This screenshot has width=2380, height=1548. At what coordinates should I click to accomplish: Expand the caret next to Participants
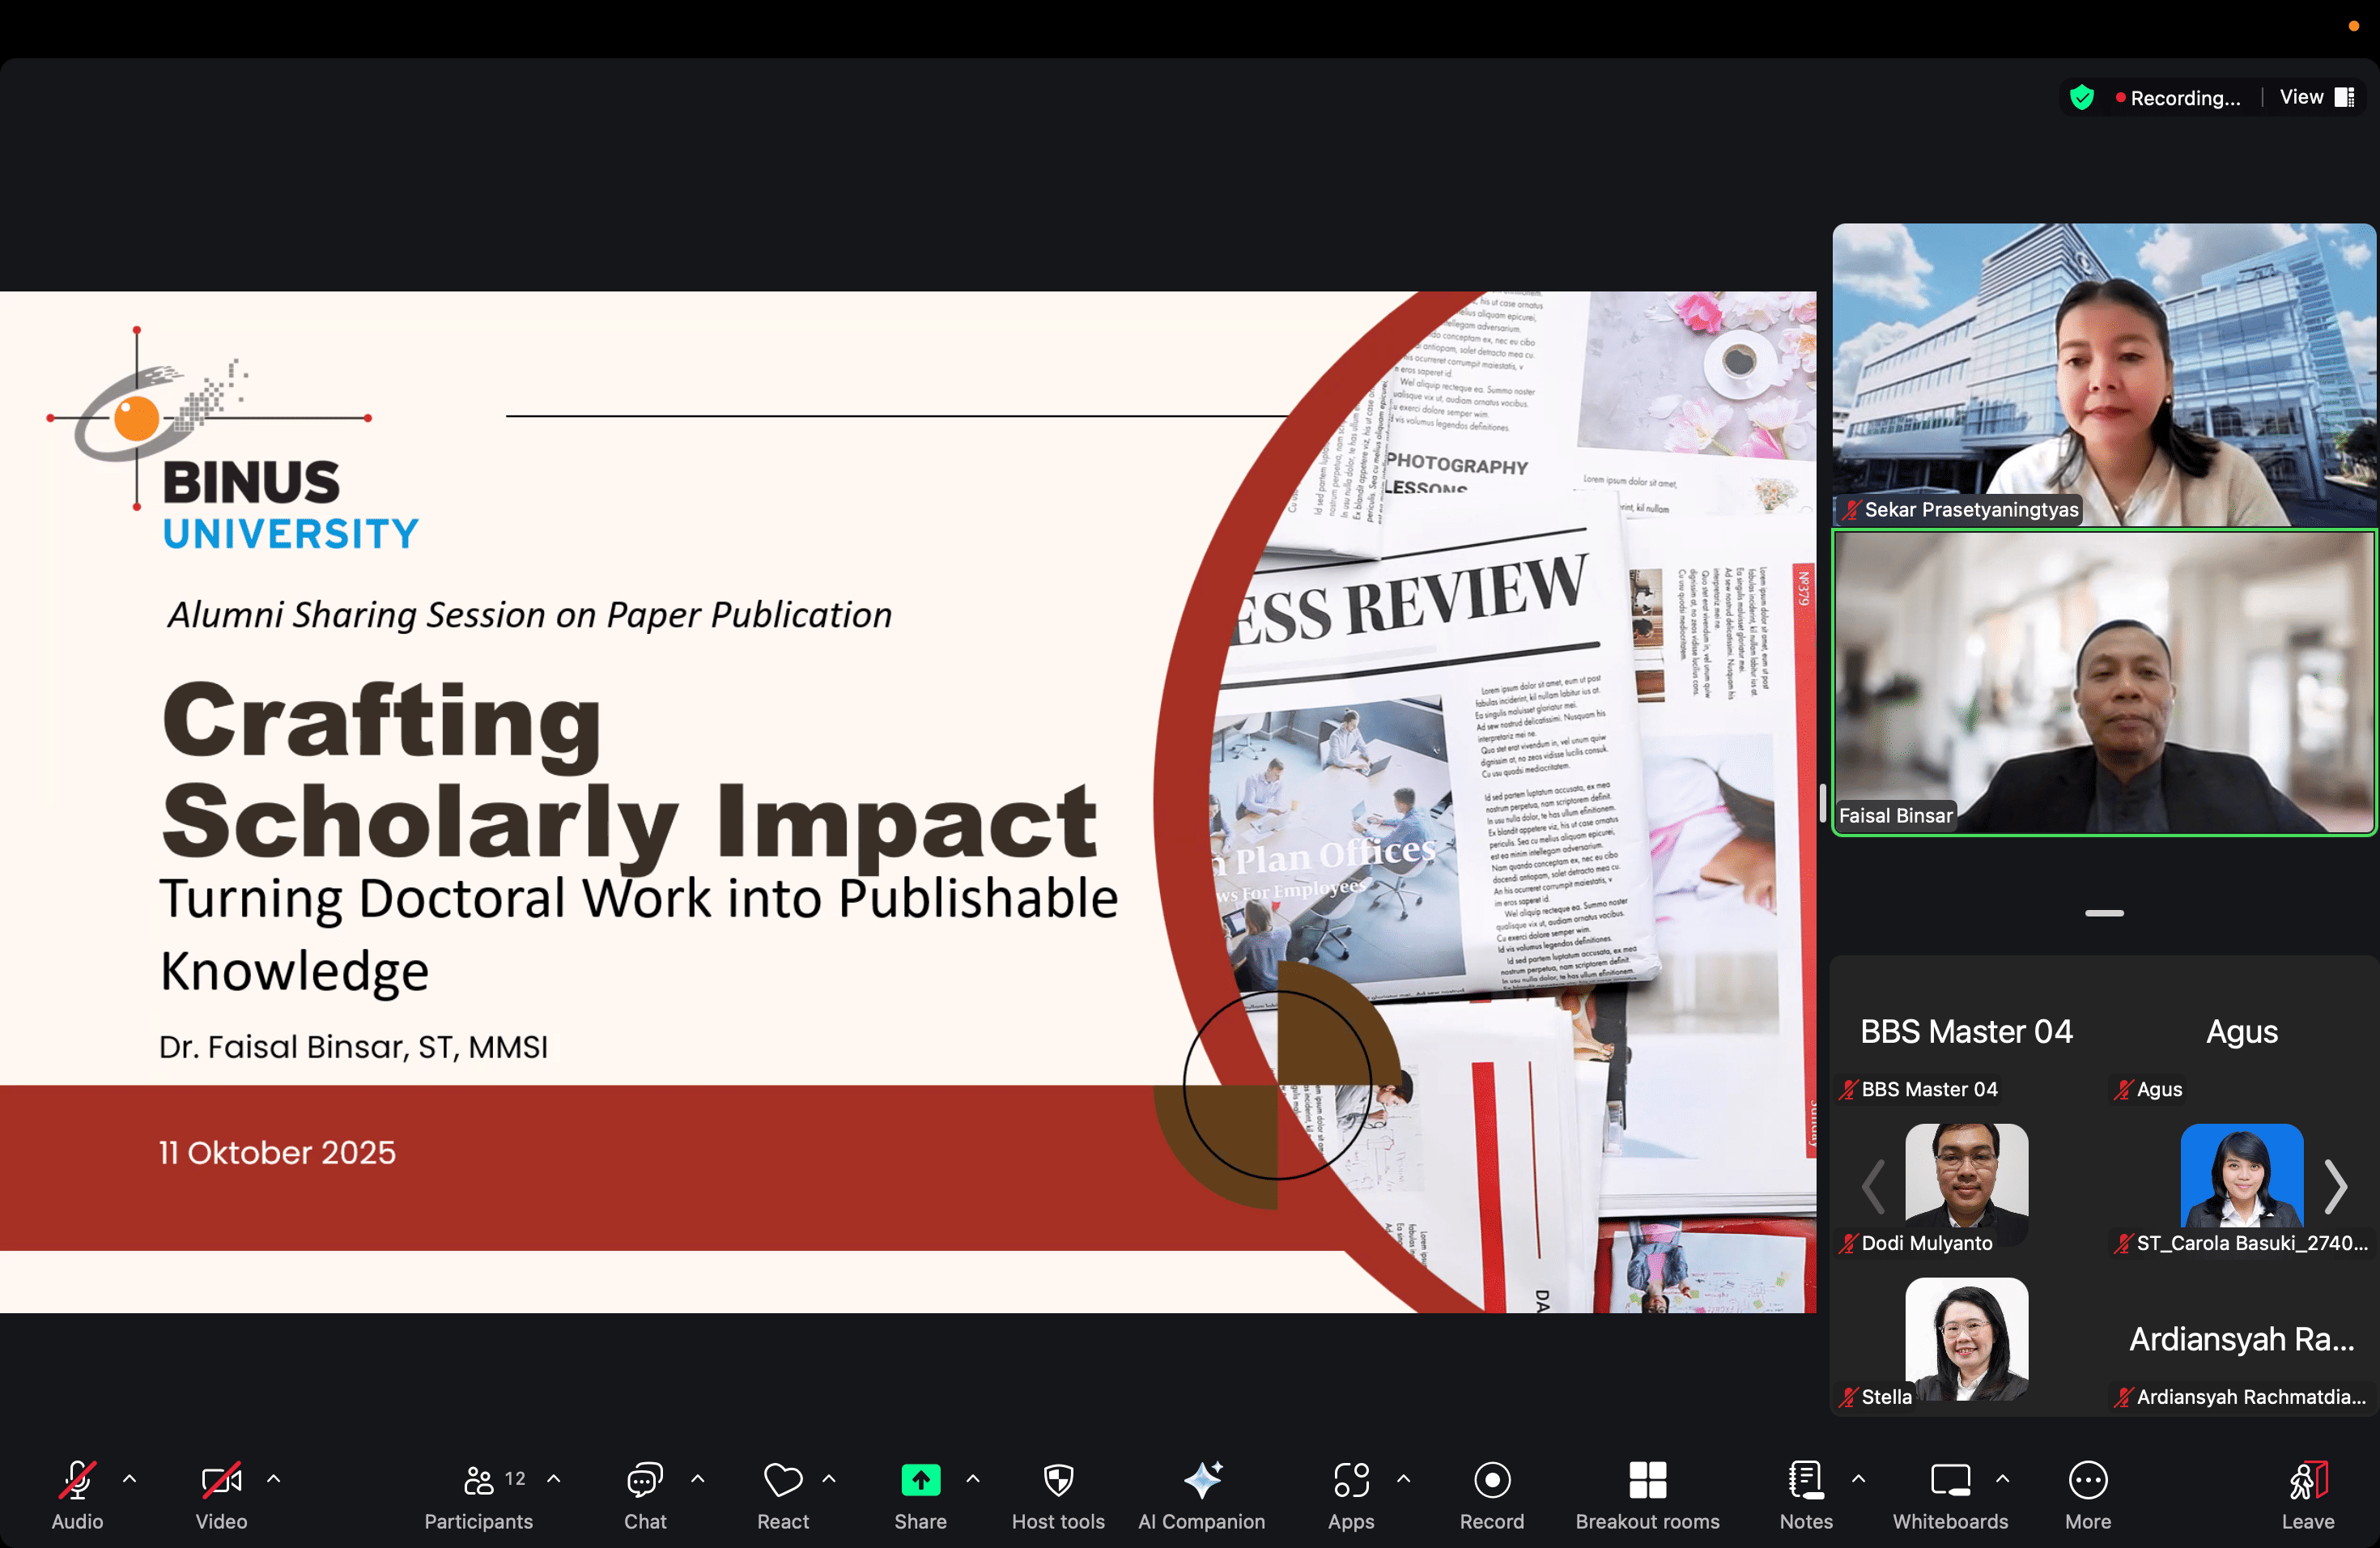[554, 1478]
